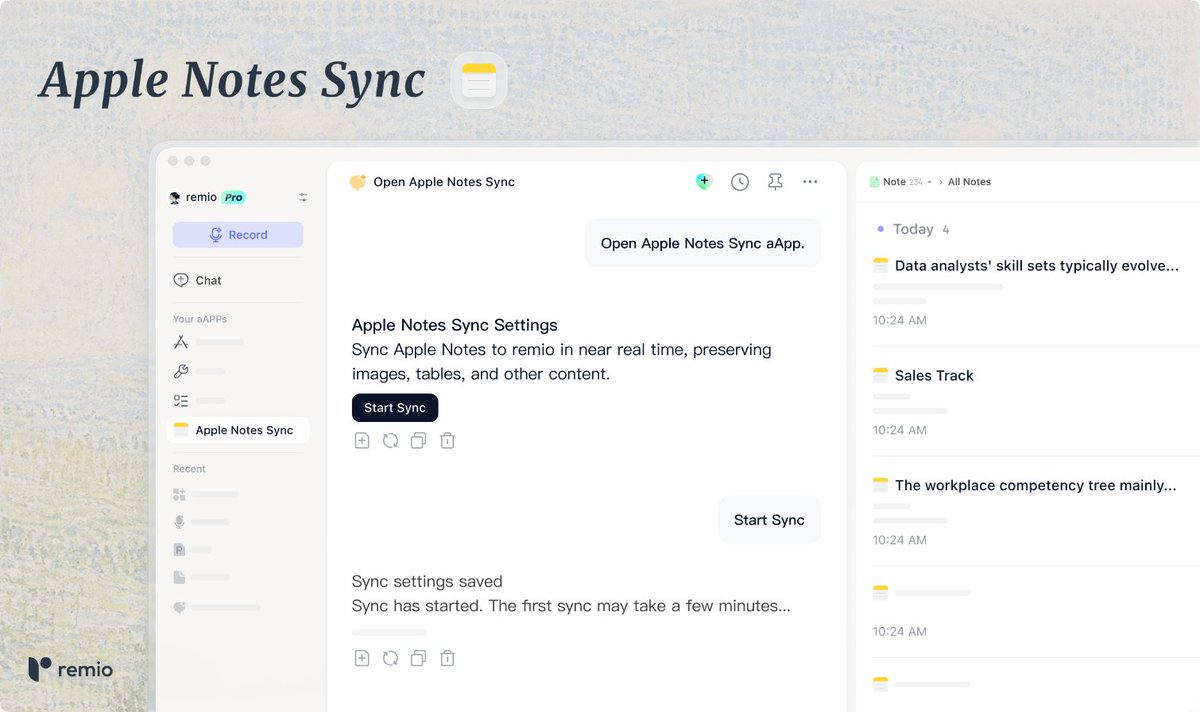Select the All Notes breadcrumb
The width and height of the screenshot is (1200, 712).
pos(969,182)
